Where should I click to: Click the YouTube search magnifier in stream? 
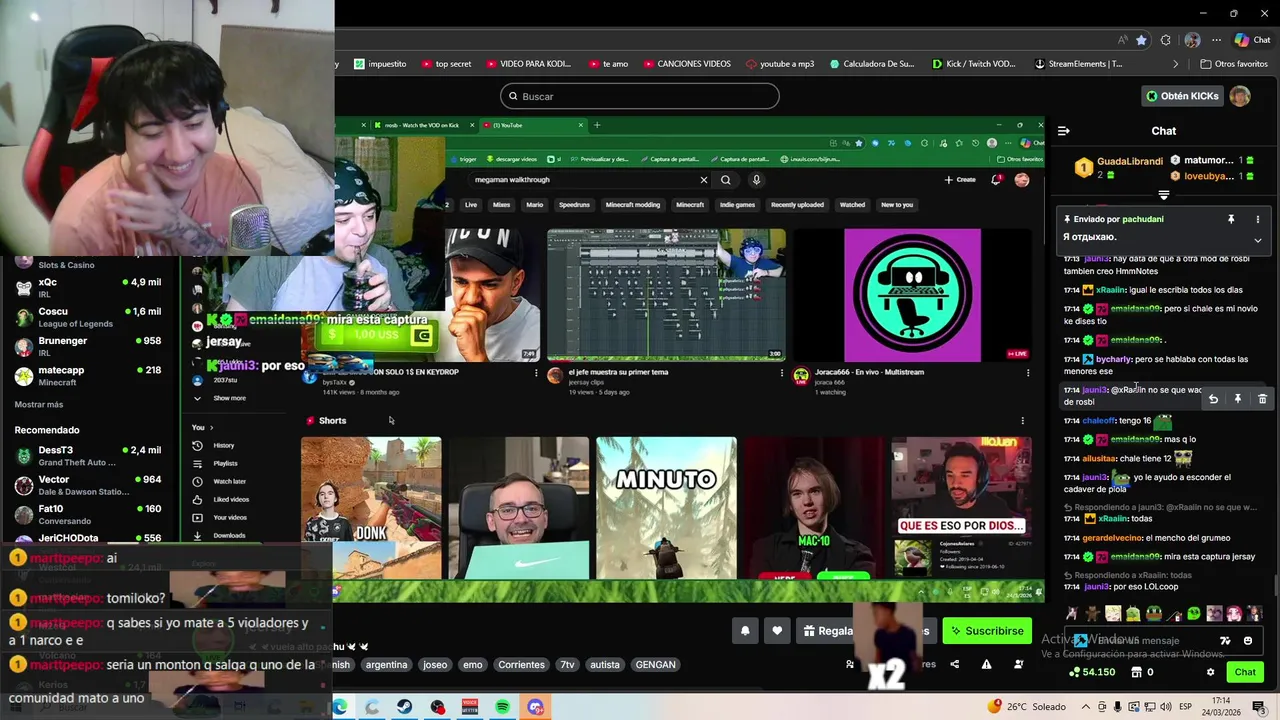(x=726, y=180)
